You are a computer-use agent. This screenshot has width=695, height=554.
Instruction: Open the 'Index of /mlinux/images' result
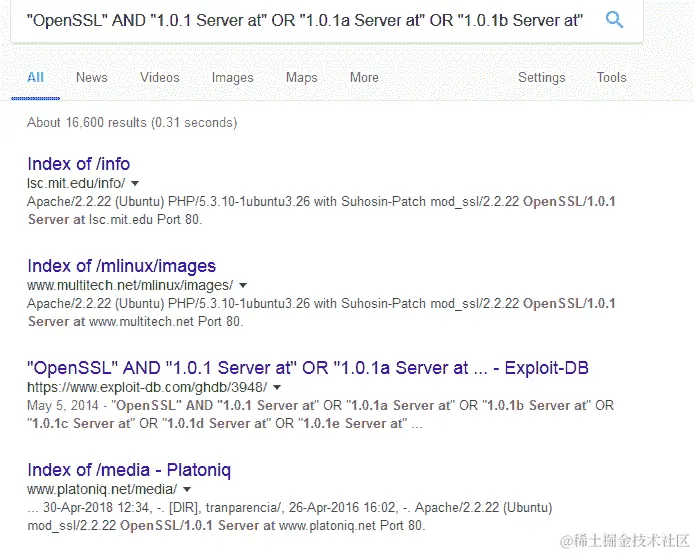pos(121,266)
